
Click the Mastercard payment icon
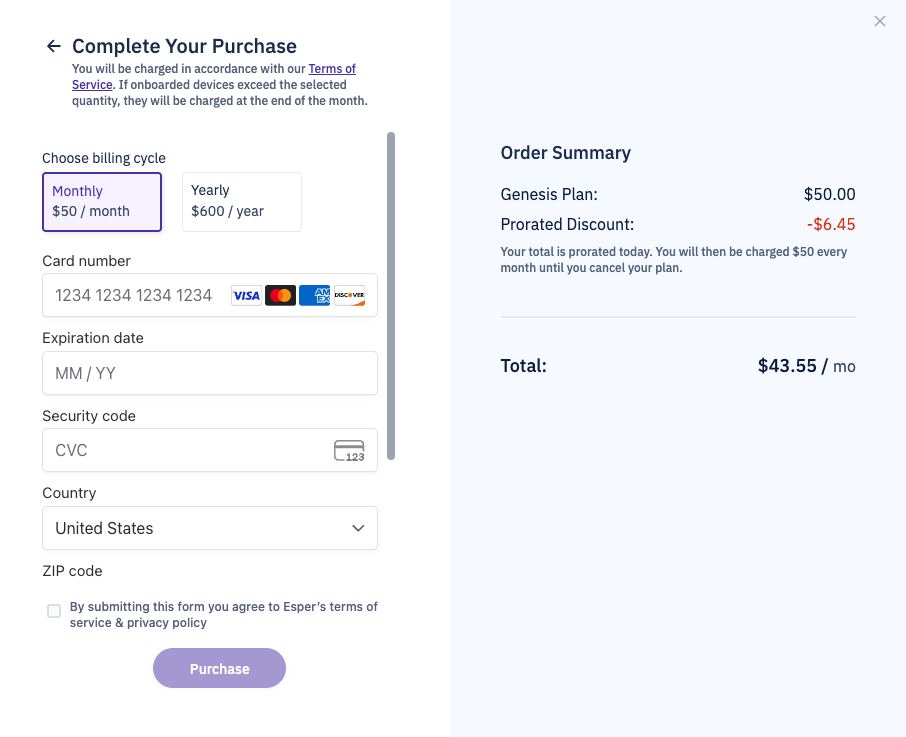pyautogui.click(x=280, y=294)
